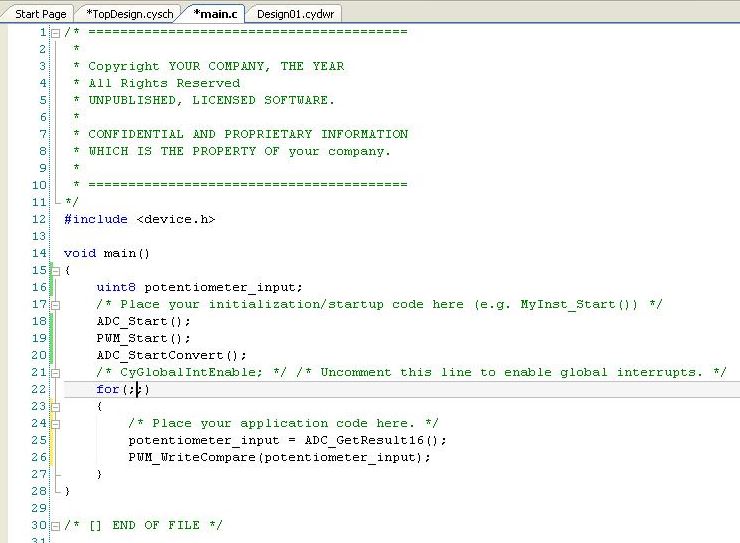This screenshot has width=740, height=543.
Task: Select the *main.c editor tab
Action: coord(217,14)
